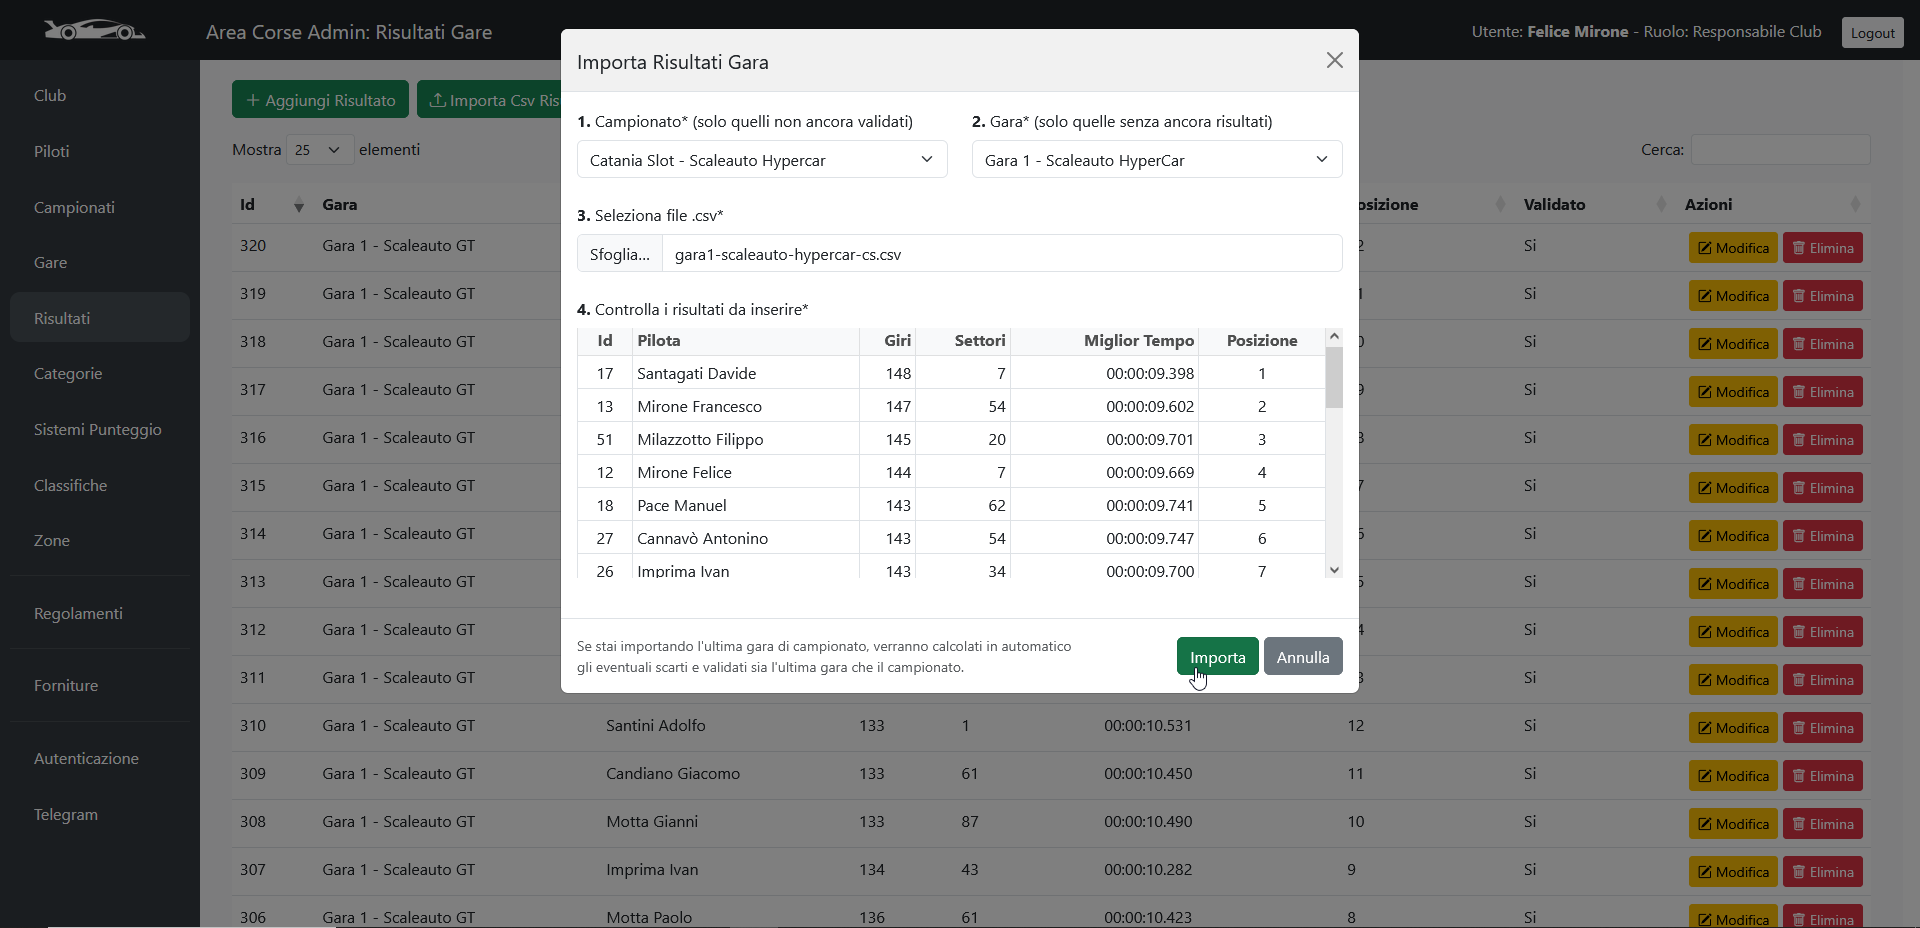Open the Gara selection dropdown
1920x928 pixels.
click(1156, 160)
